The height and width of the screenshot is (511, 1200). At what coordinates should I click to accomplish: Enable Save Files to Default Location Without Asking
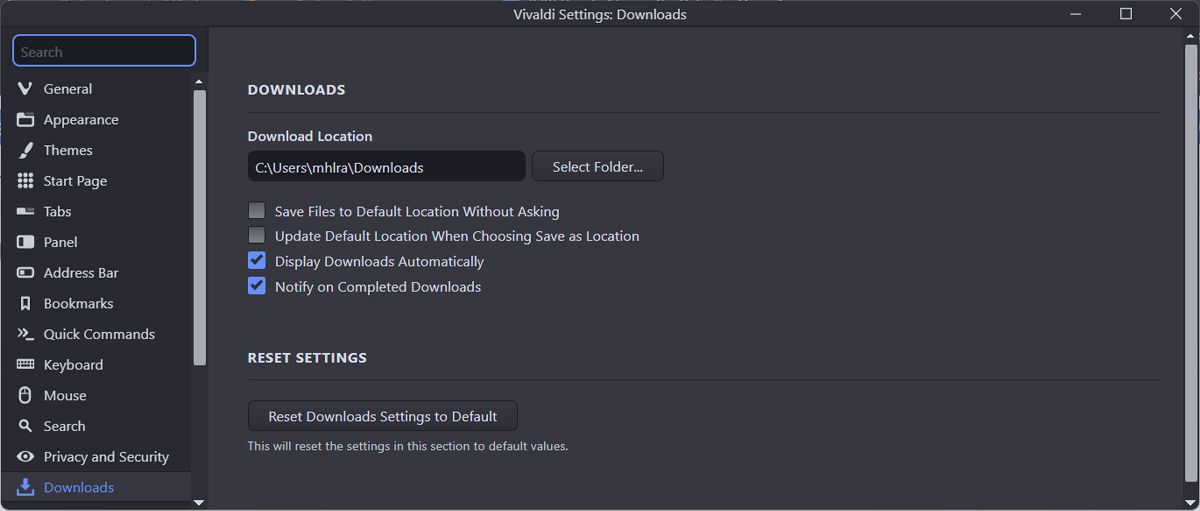pos(257,211)
